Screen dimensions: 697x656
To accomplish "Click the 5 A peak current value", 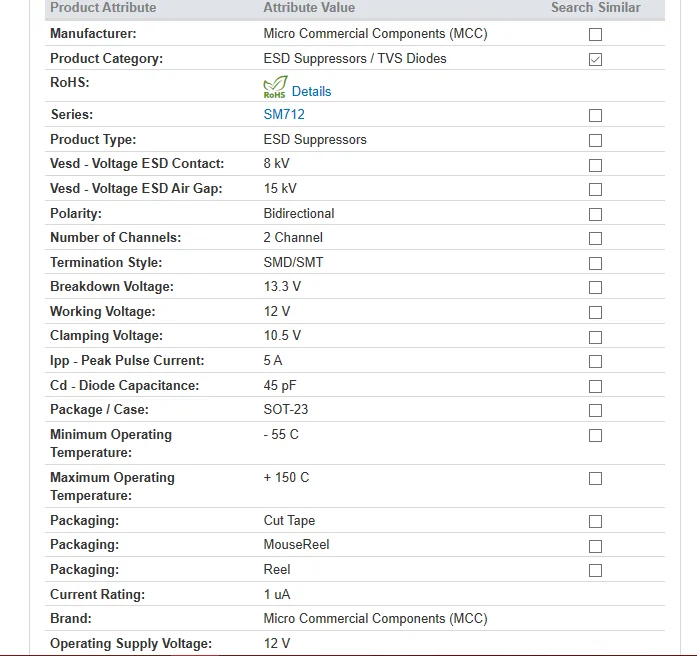I will coord(273,360).
